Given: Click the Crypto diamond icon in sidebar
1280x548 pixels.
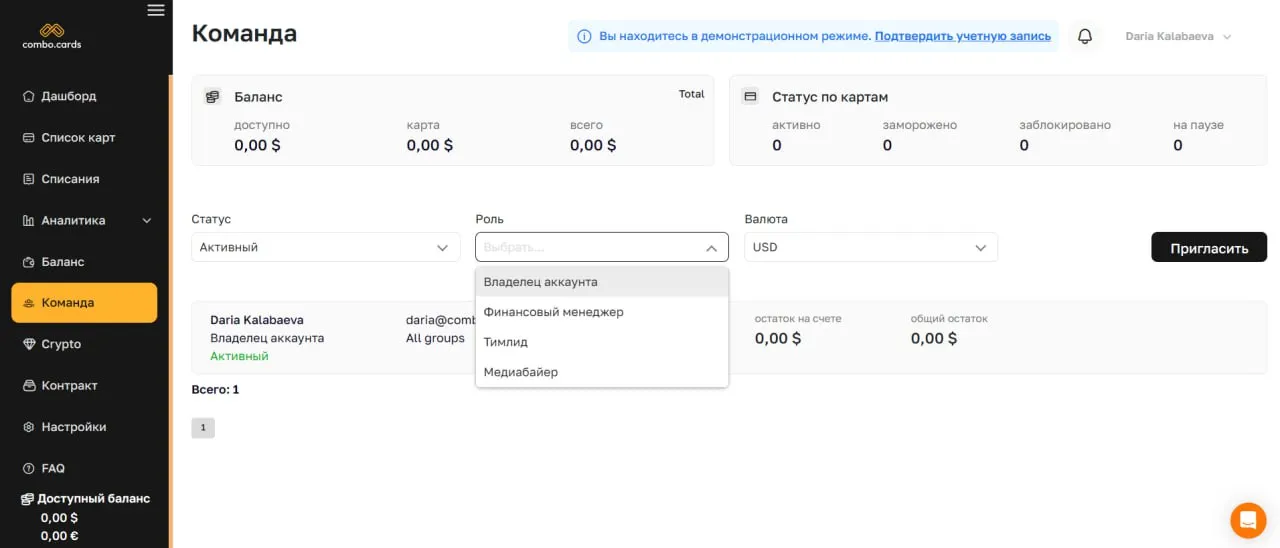Looking at the screenshot, I should click(29, 344).
